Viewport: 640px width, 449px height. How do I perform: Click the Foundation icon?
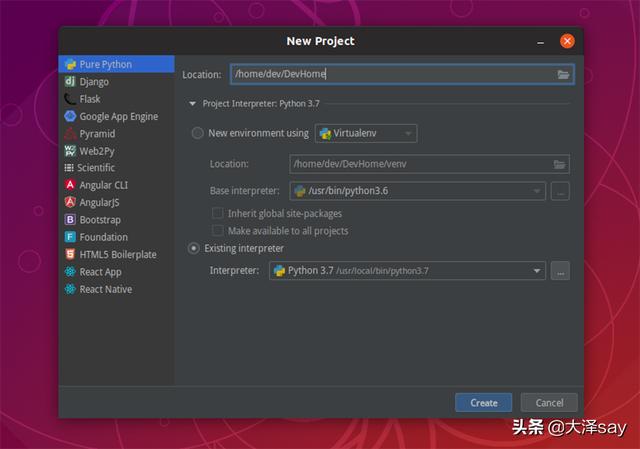pos(70,237)
